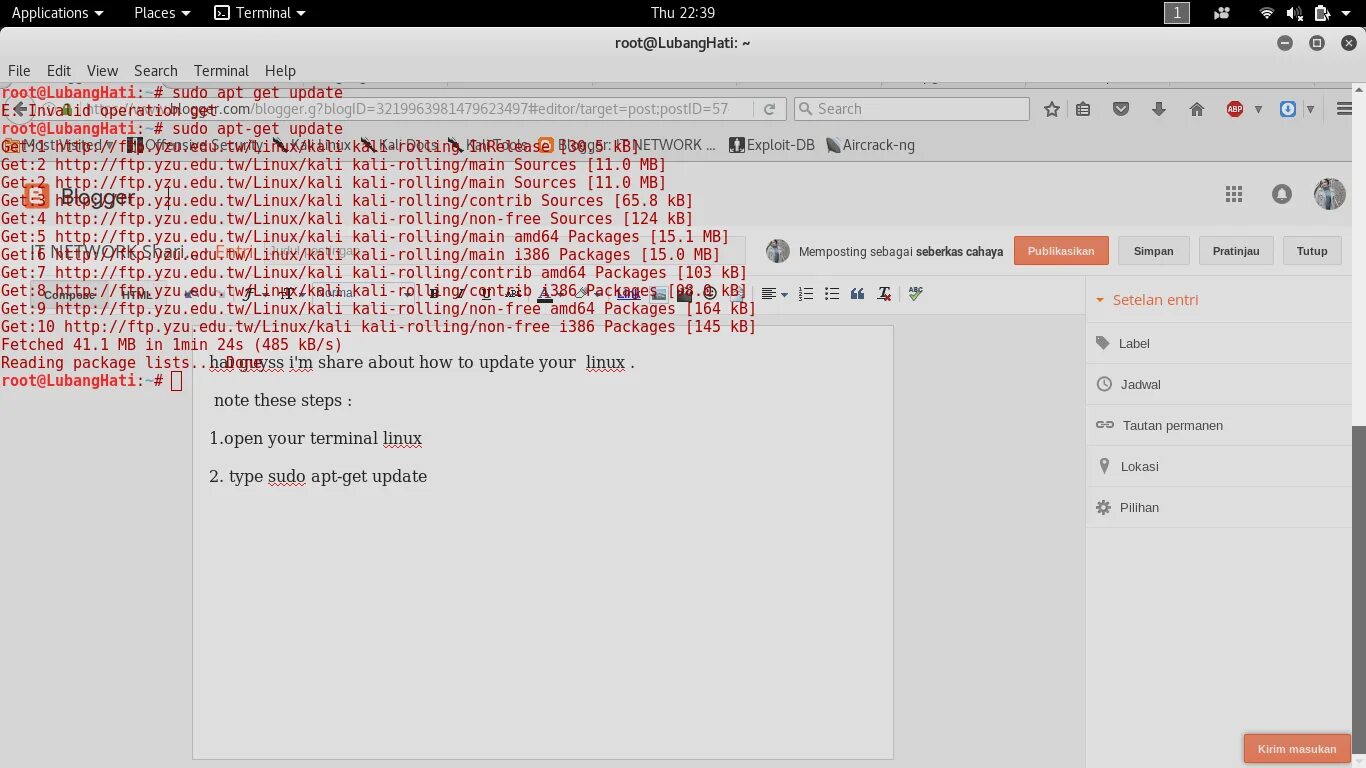The image size is (1366, 768).
Task: Save page to Pocket
Action: click(x=1121, y=109)
